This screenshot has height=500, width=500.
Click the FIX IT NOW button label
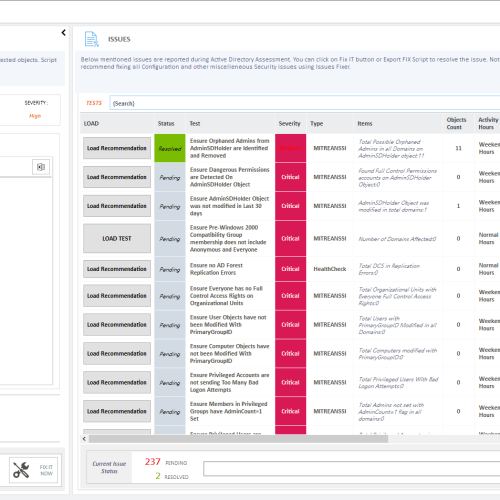coord(46,470)
